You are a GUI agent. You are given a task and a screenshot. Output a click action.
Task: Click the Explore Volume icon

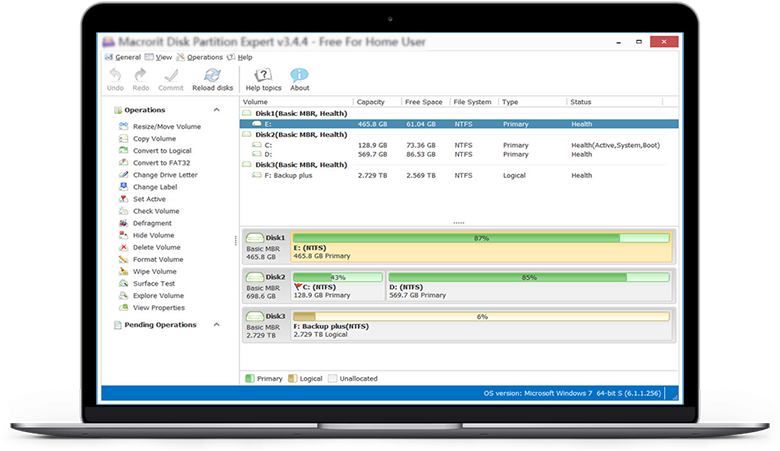point(123,295)
